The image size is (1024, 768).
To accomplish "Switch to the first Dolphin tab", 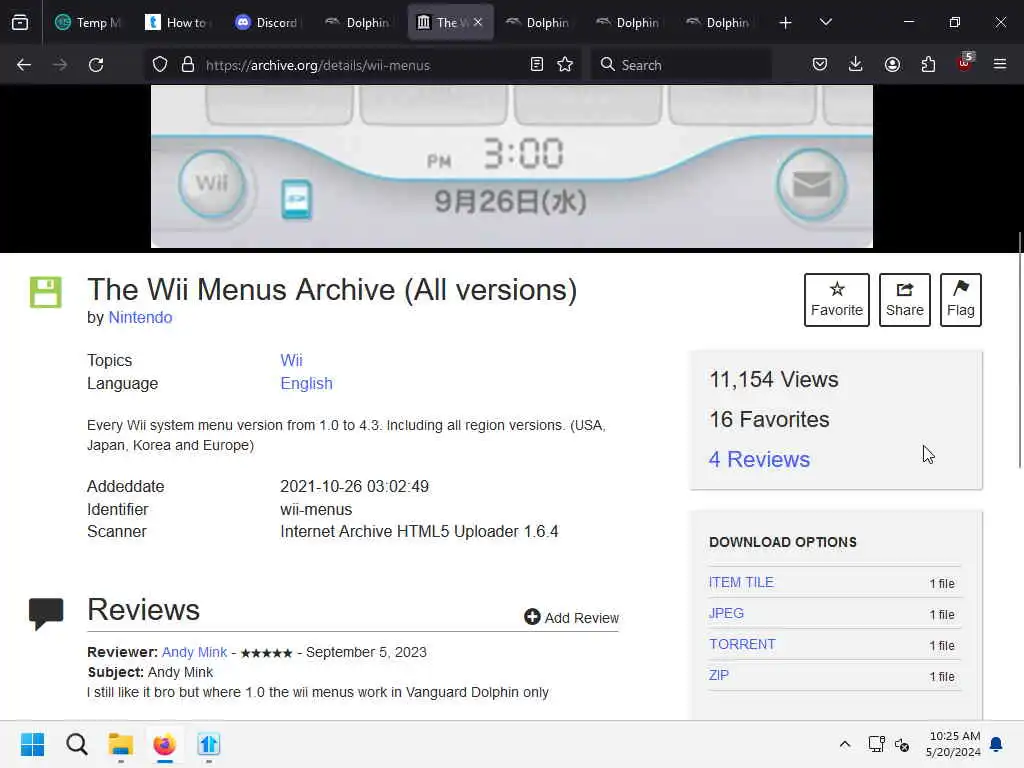I will click(x=356, y=22).
